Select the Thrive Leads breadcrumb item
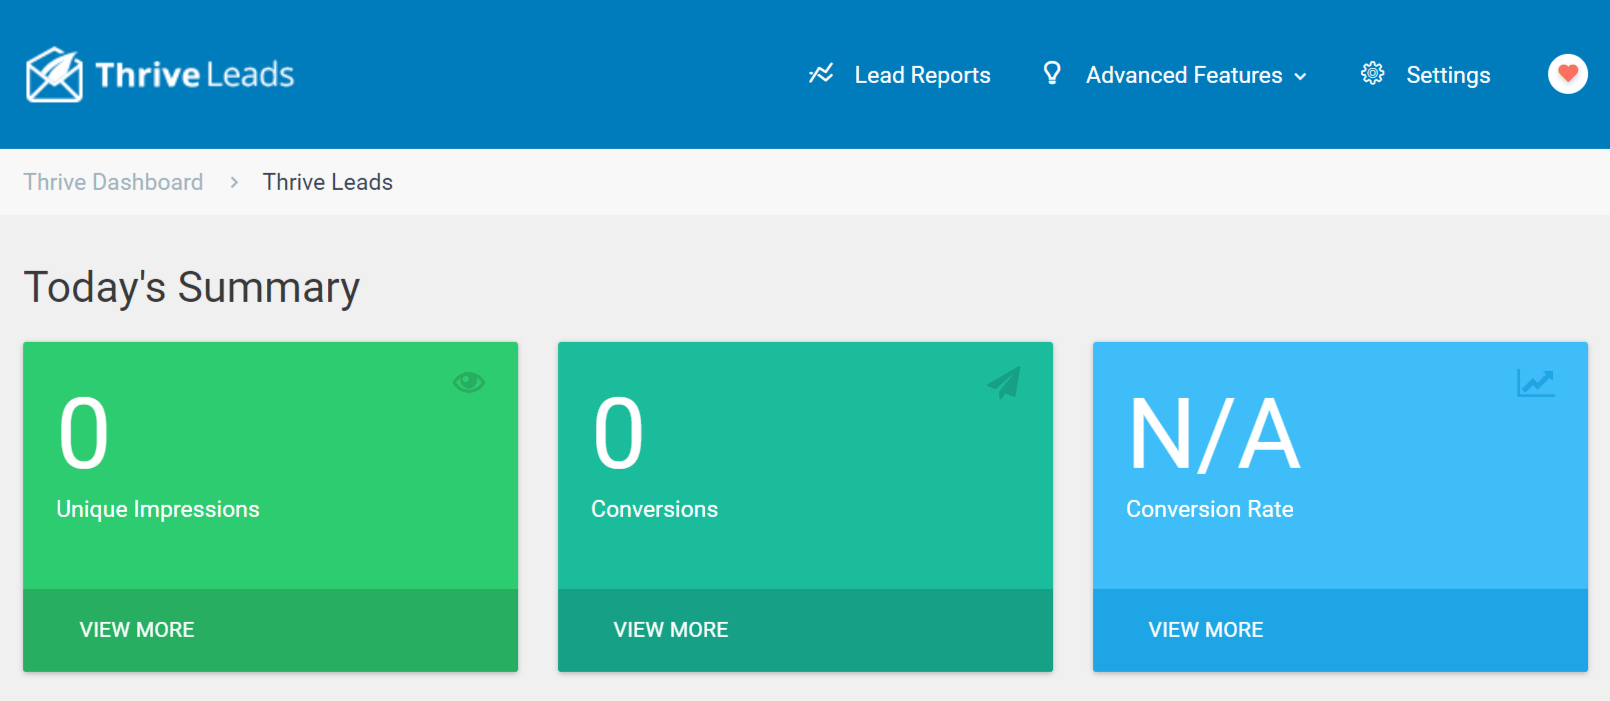This screenshot has height=701, width=1610. (x=328, y=182)
